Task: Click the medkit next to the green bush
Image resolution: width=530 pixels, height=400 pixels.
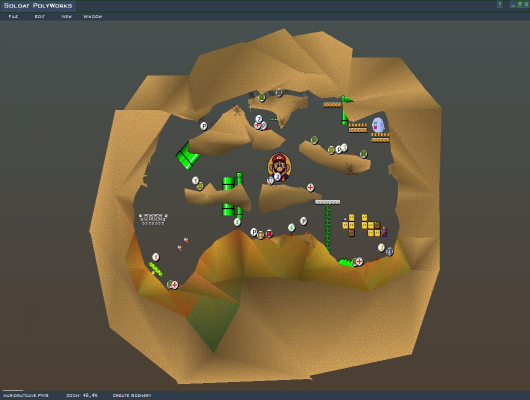Action: (359, 261)
